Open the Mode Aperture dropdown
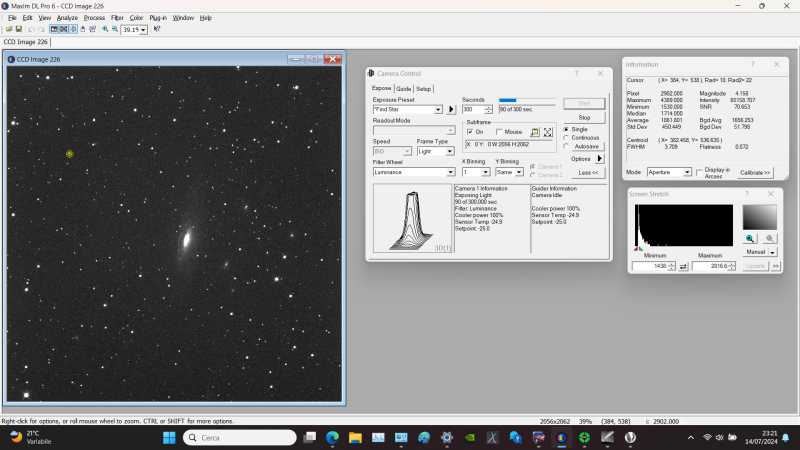 (687, 172)
